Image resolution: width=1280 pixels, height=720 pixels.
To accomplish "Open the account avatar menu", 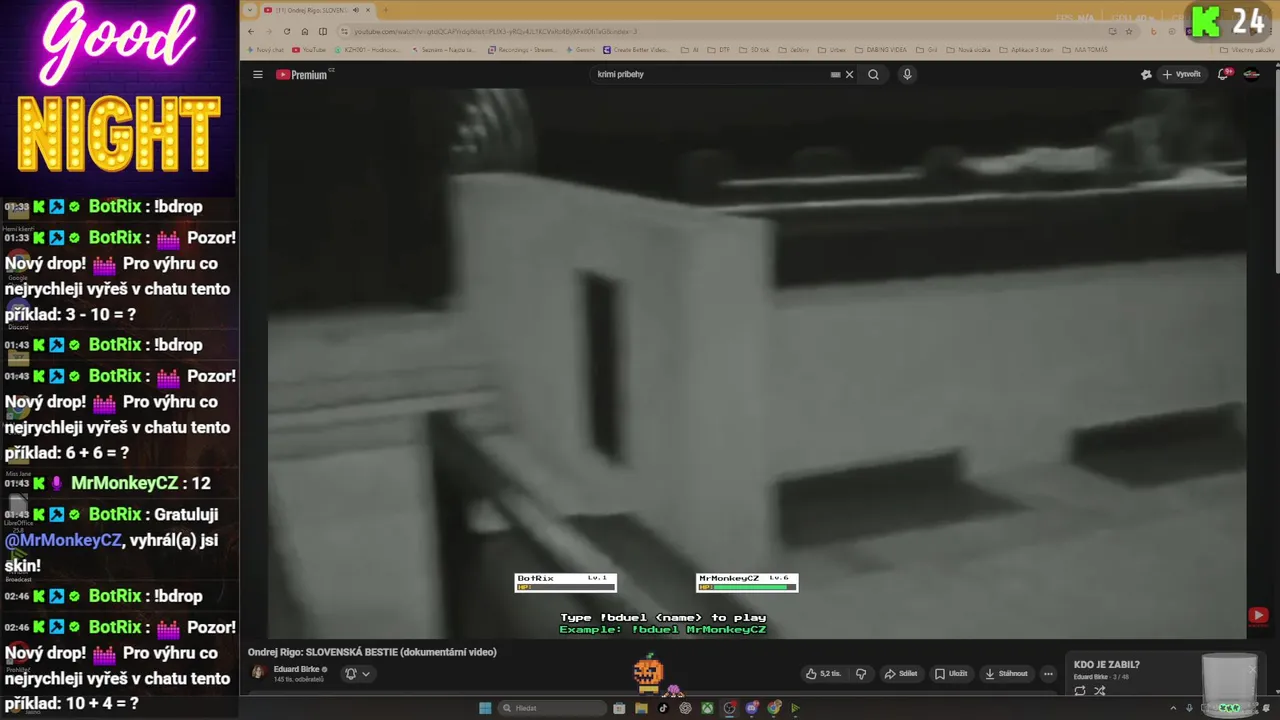I will click(x=1251, y=74).
